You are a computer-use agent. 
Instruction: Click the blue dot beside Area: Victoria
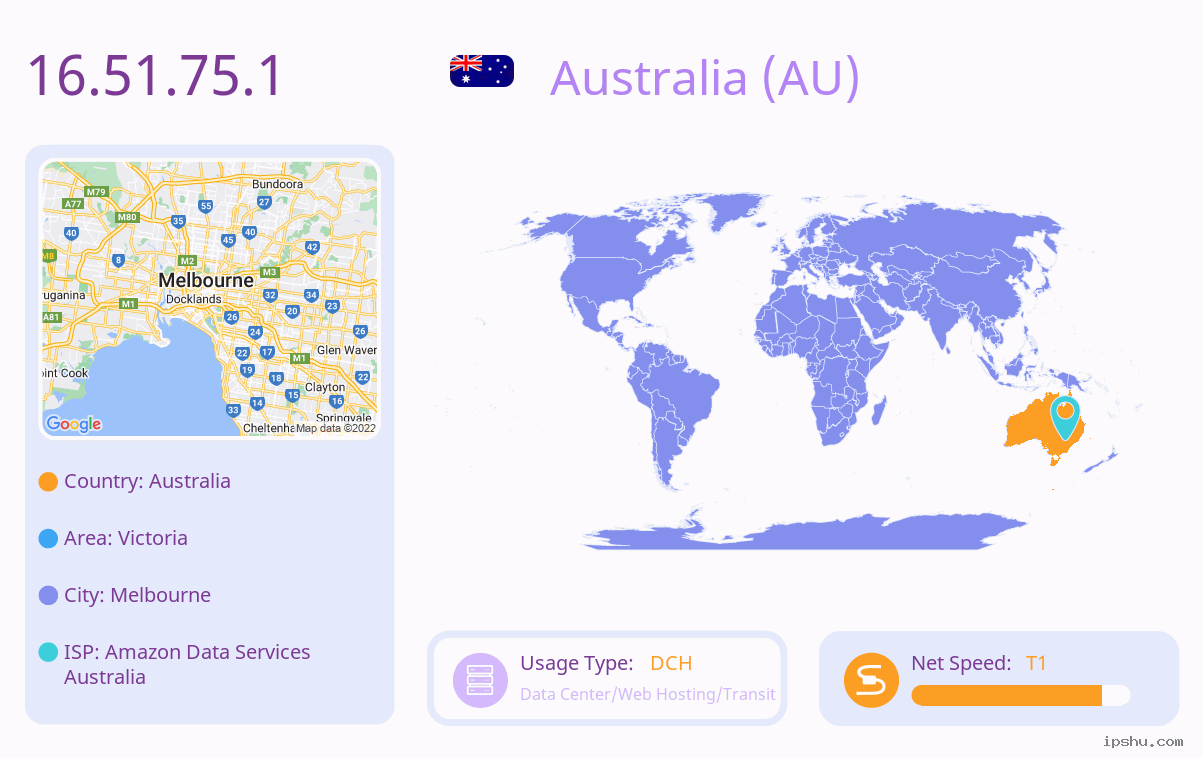point(48,539)
